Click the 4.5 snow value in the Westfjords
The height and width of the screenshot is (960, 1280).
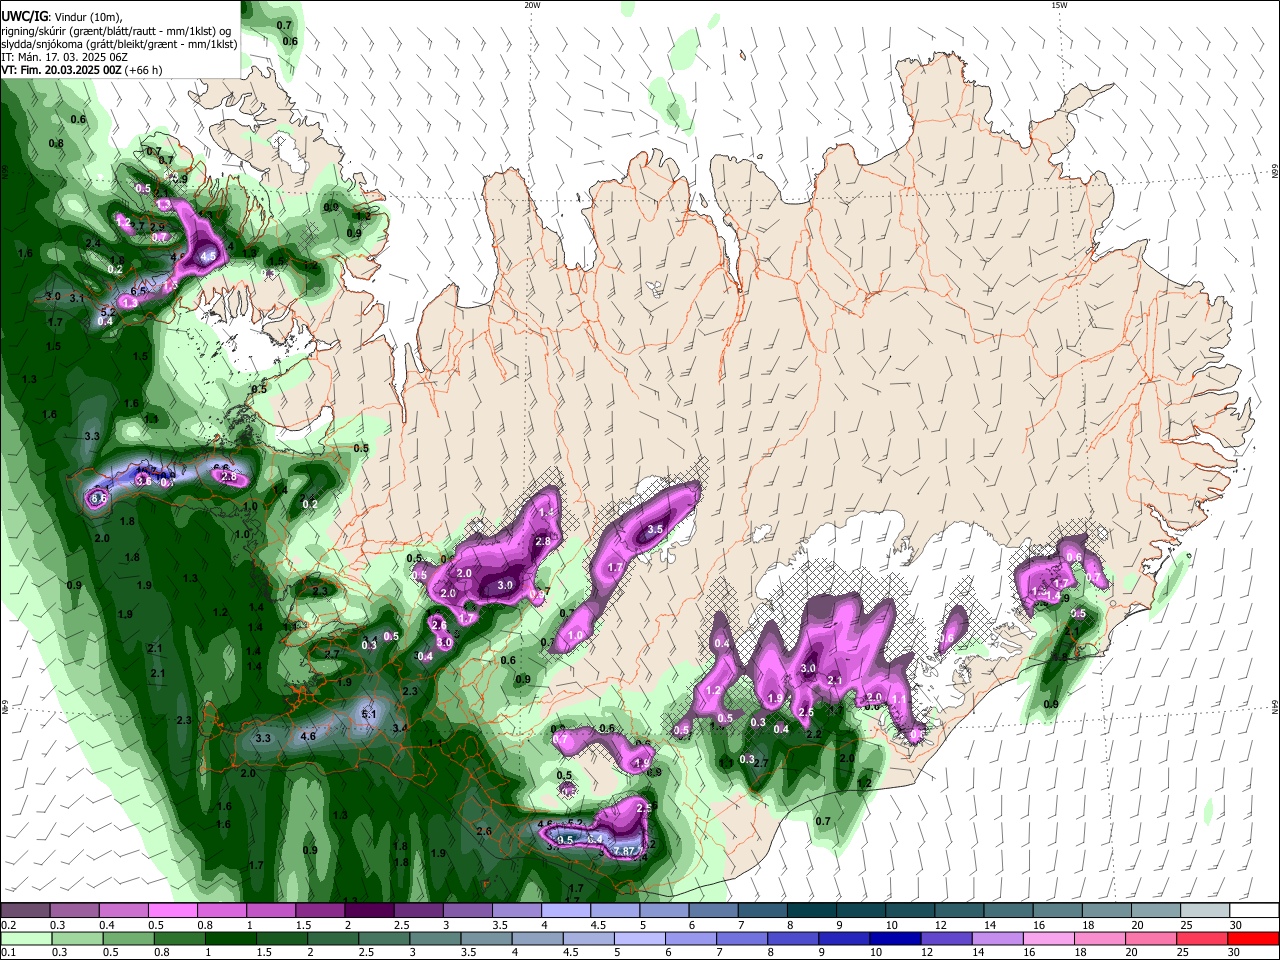coord(209,257)
